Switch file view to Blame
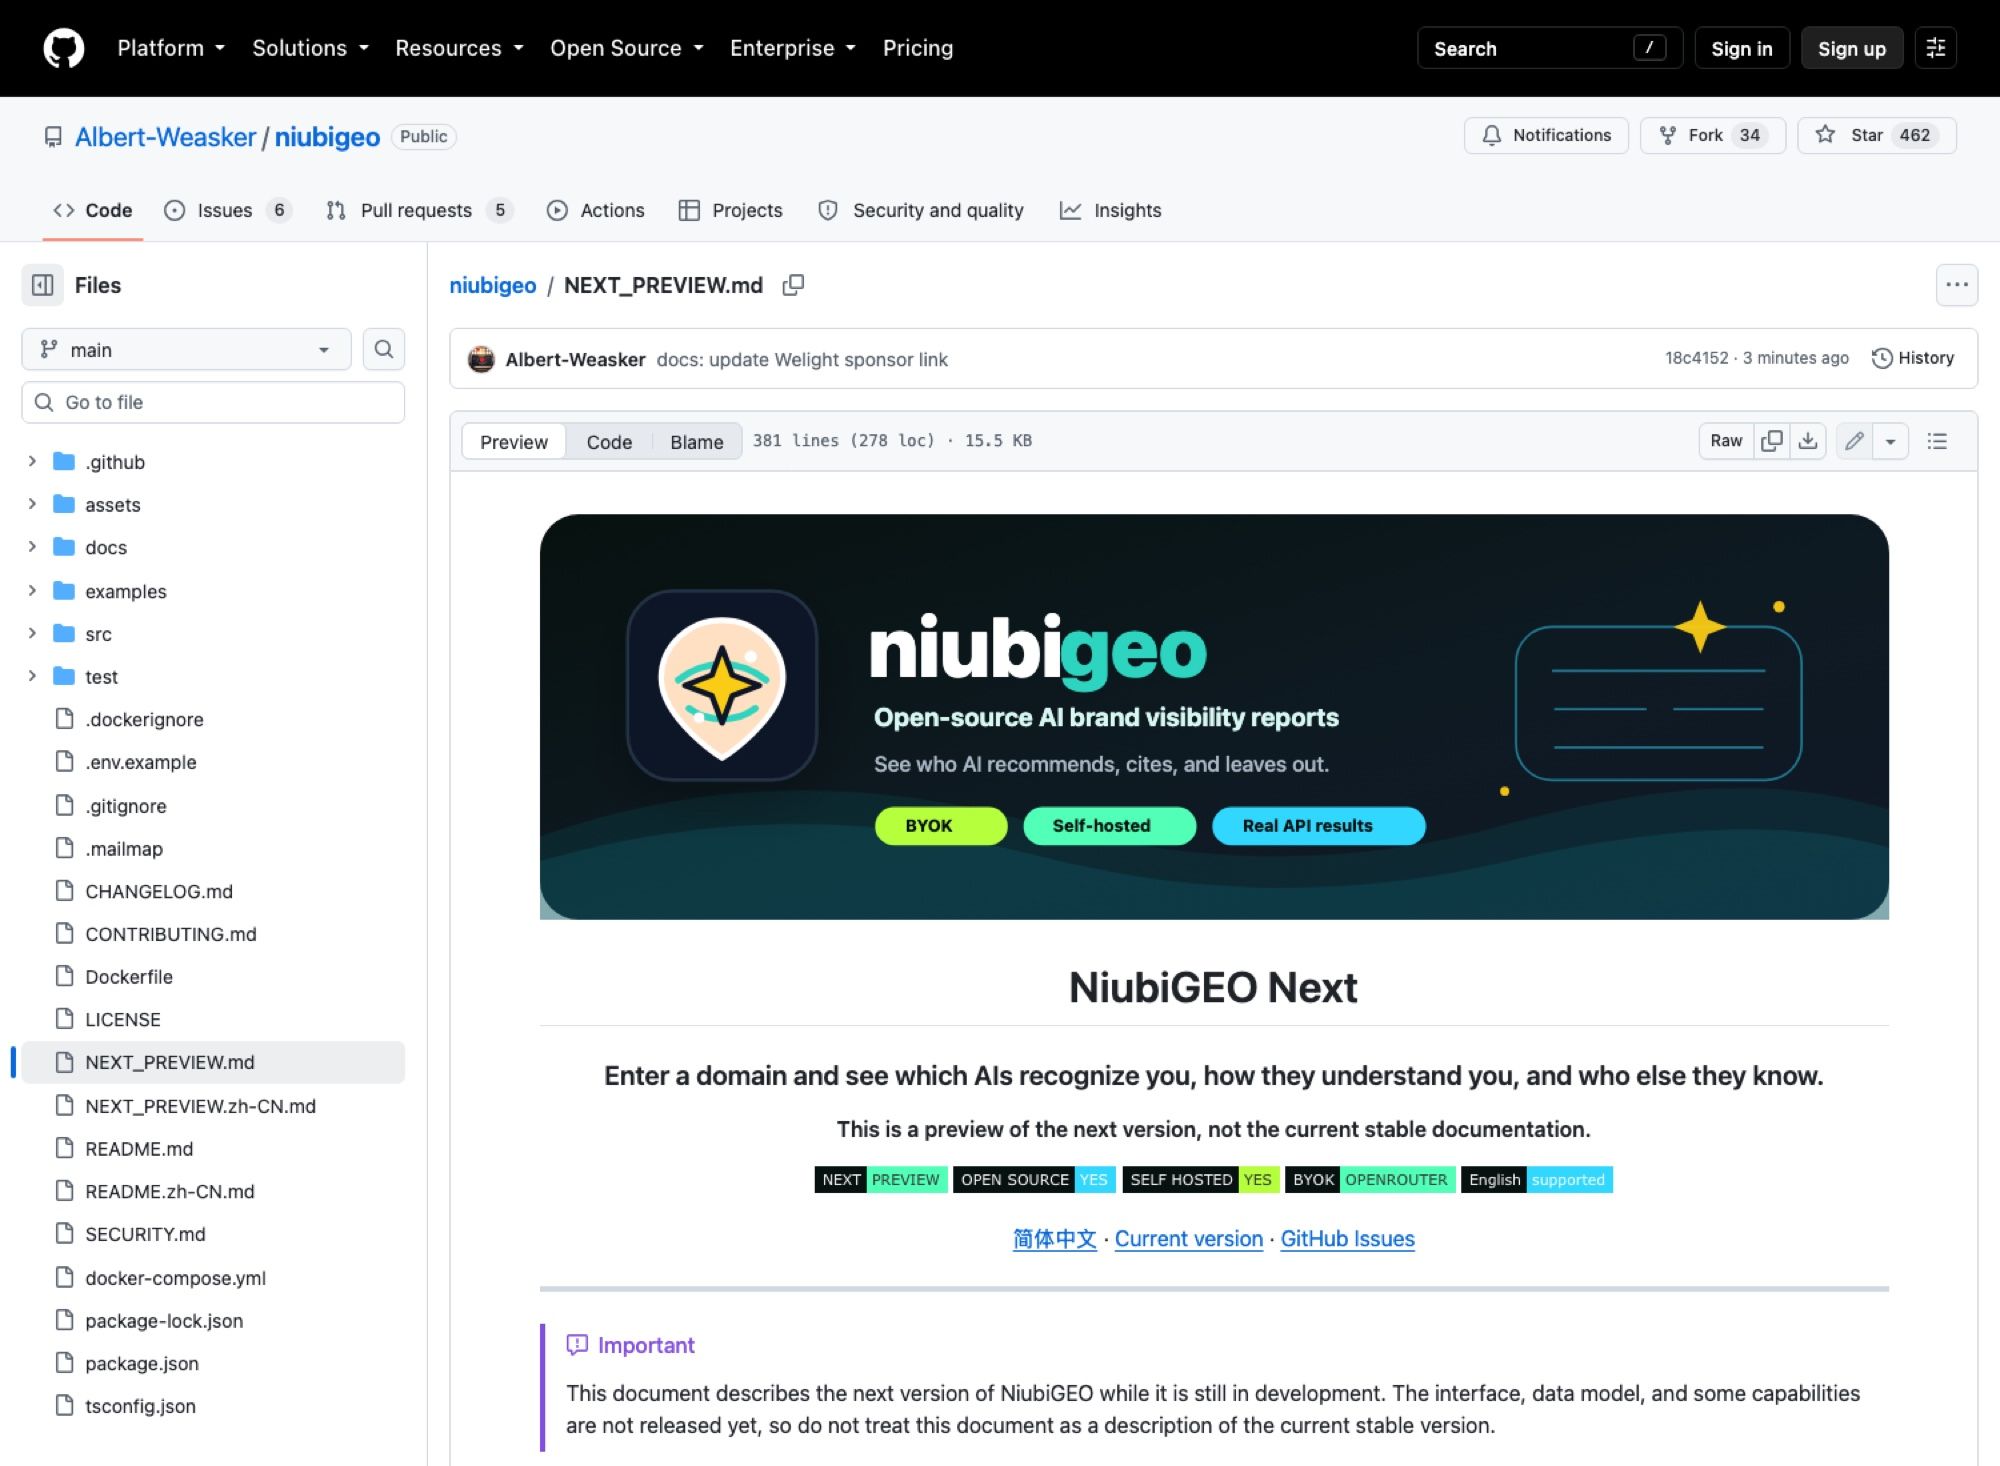This screenshot has width=2000, height=1466. click(x=696, y=441)
